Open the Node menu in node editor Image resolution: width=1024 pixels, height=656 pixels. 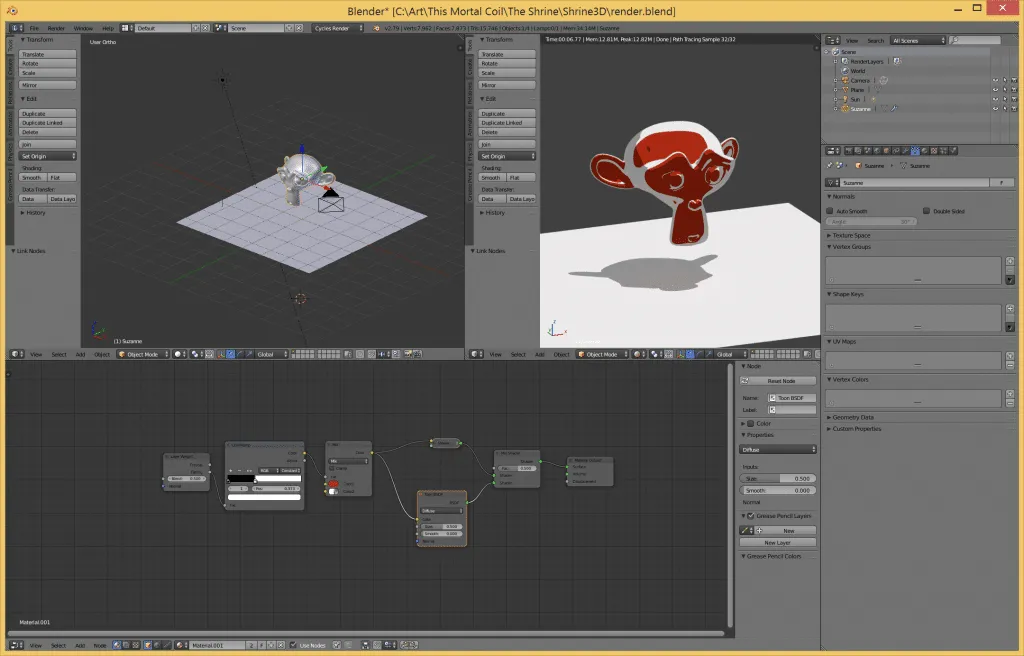tap(100, 645)
